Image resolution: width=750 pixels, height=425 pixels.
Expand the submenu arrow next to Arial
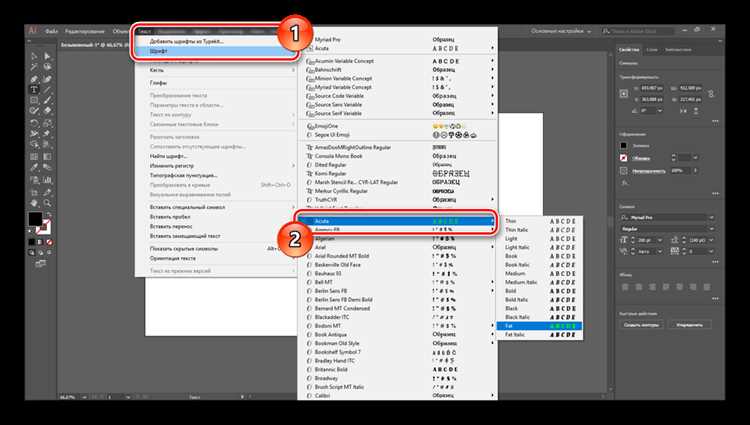coord(492,247)
